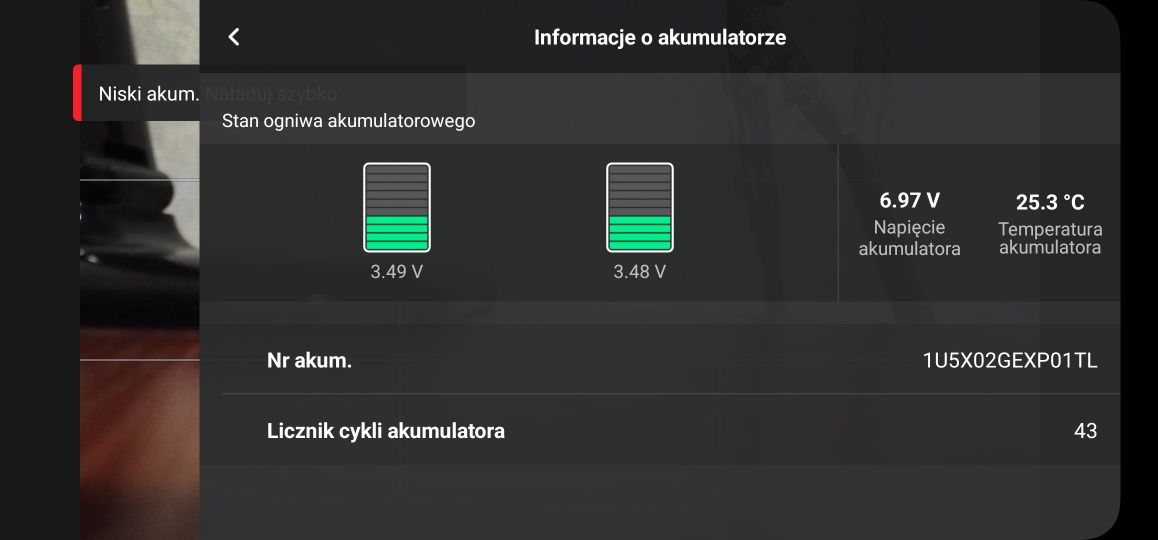
Task: Select the 3.48 V cell voltage label
Action: tap(640, 272)
